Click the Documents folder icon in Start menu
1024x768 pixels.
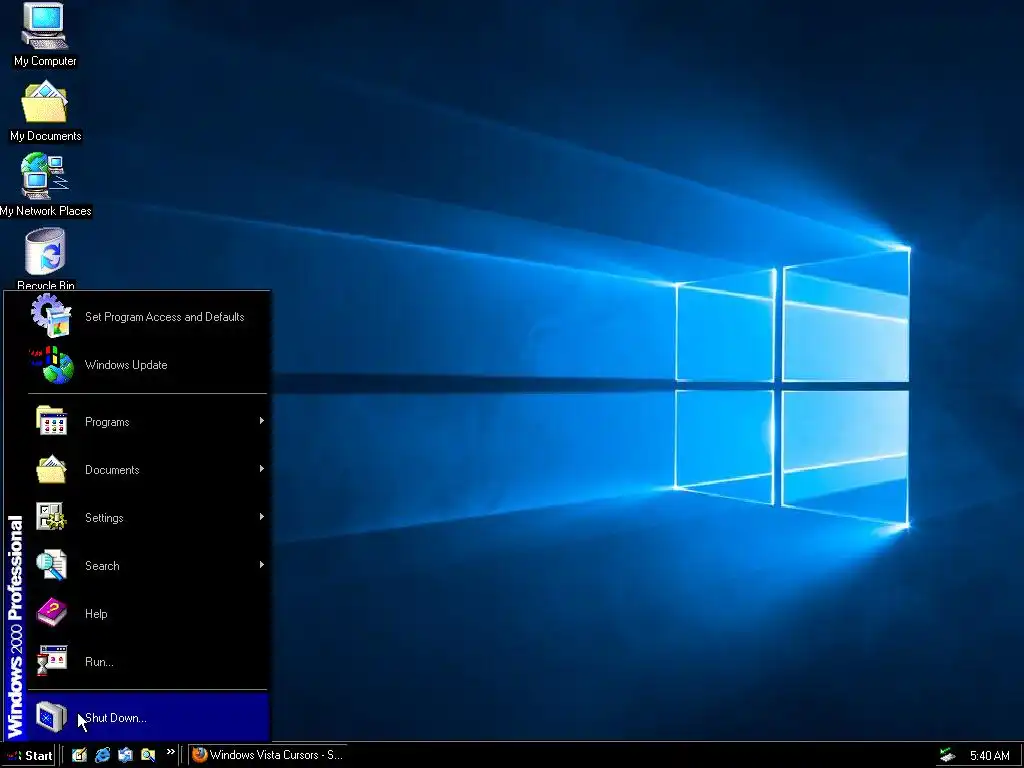(x=52, y=469)
